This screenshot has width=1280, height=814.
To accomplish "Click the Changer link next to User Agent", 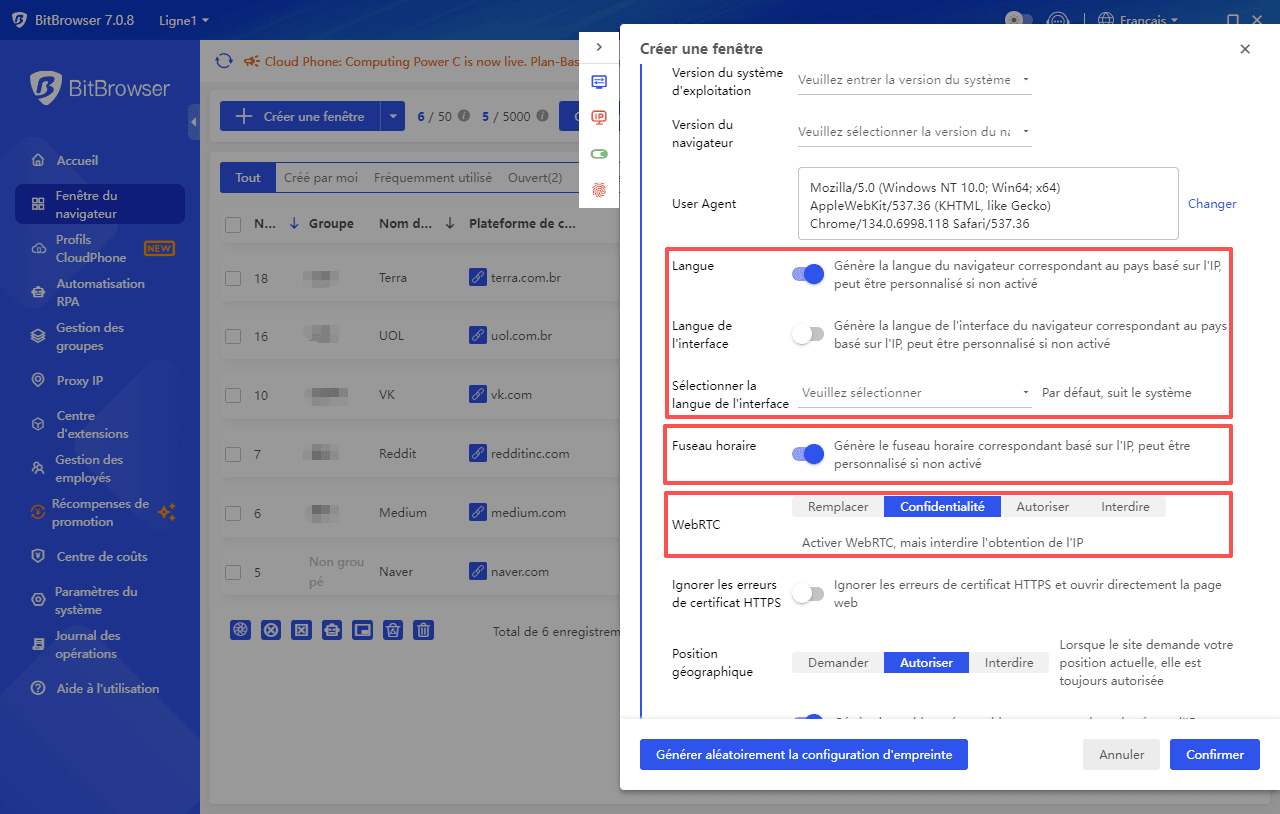I will click(1211, 203).
